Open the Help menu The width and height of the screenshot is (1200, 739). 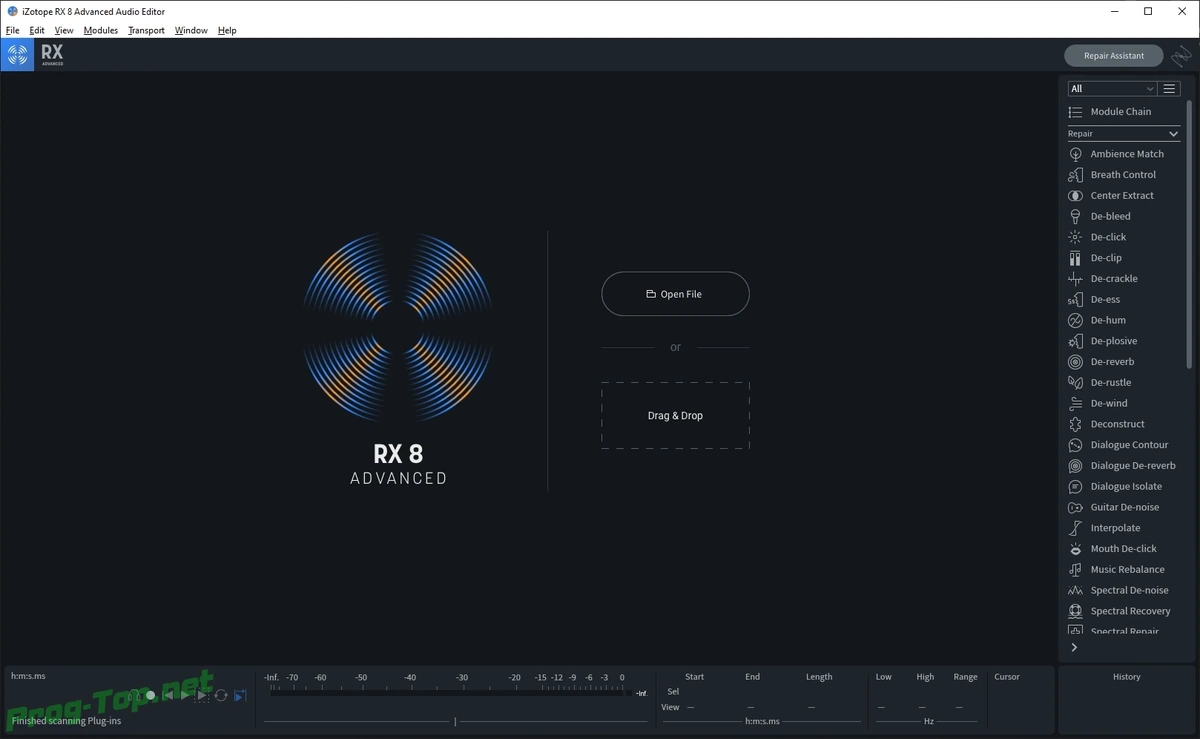pyautogui.click(x=227, y=30)
